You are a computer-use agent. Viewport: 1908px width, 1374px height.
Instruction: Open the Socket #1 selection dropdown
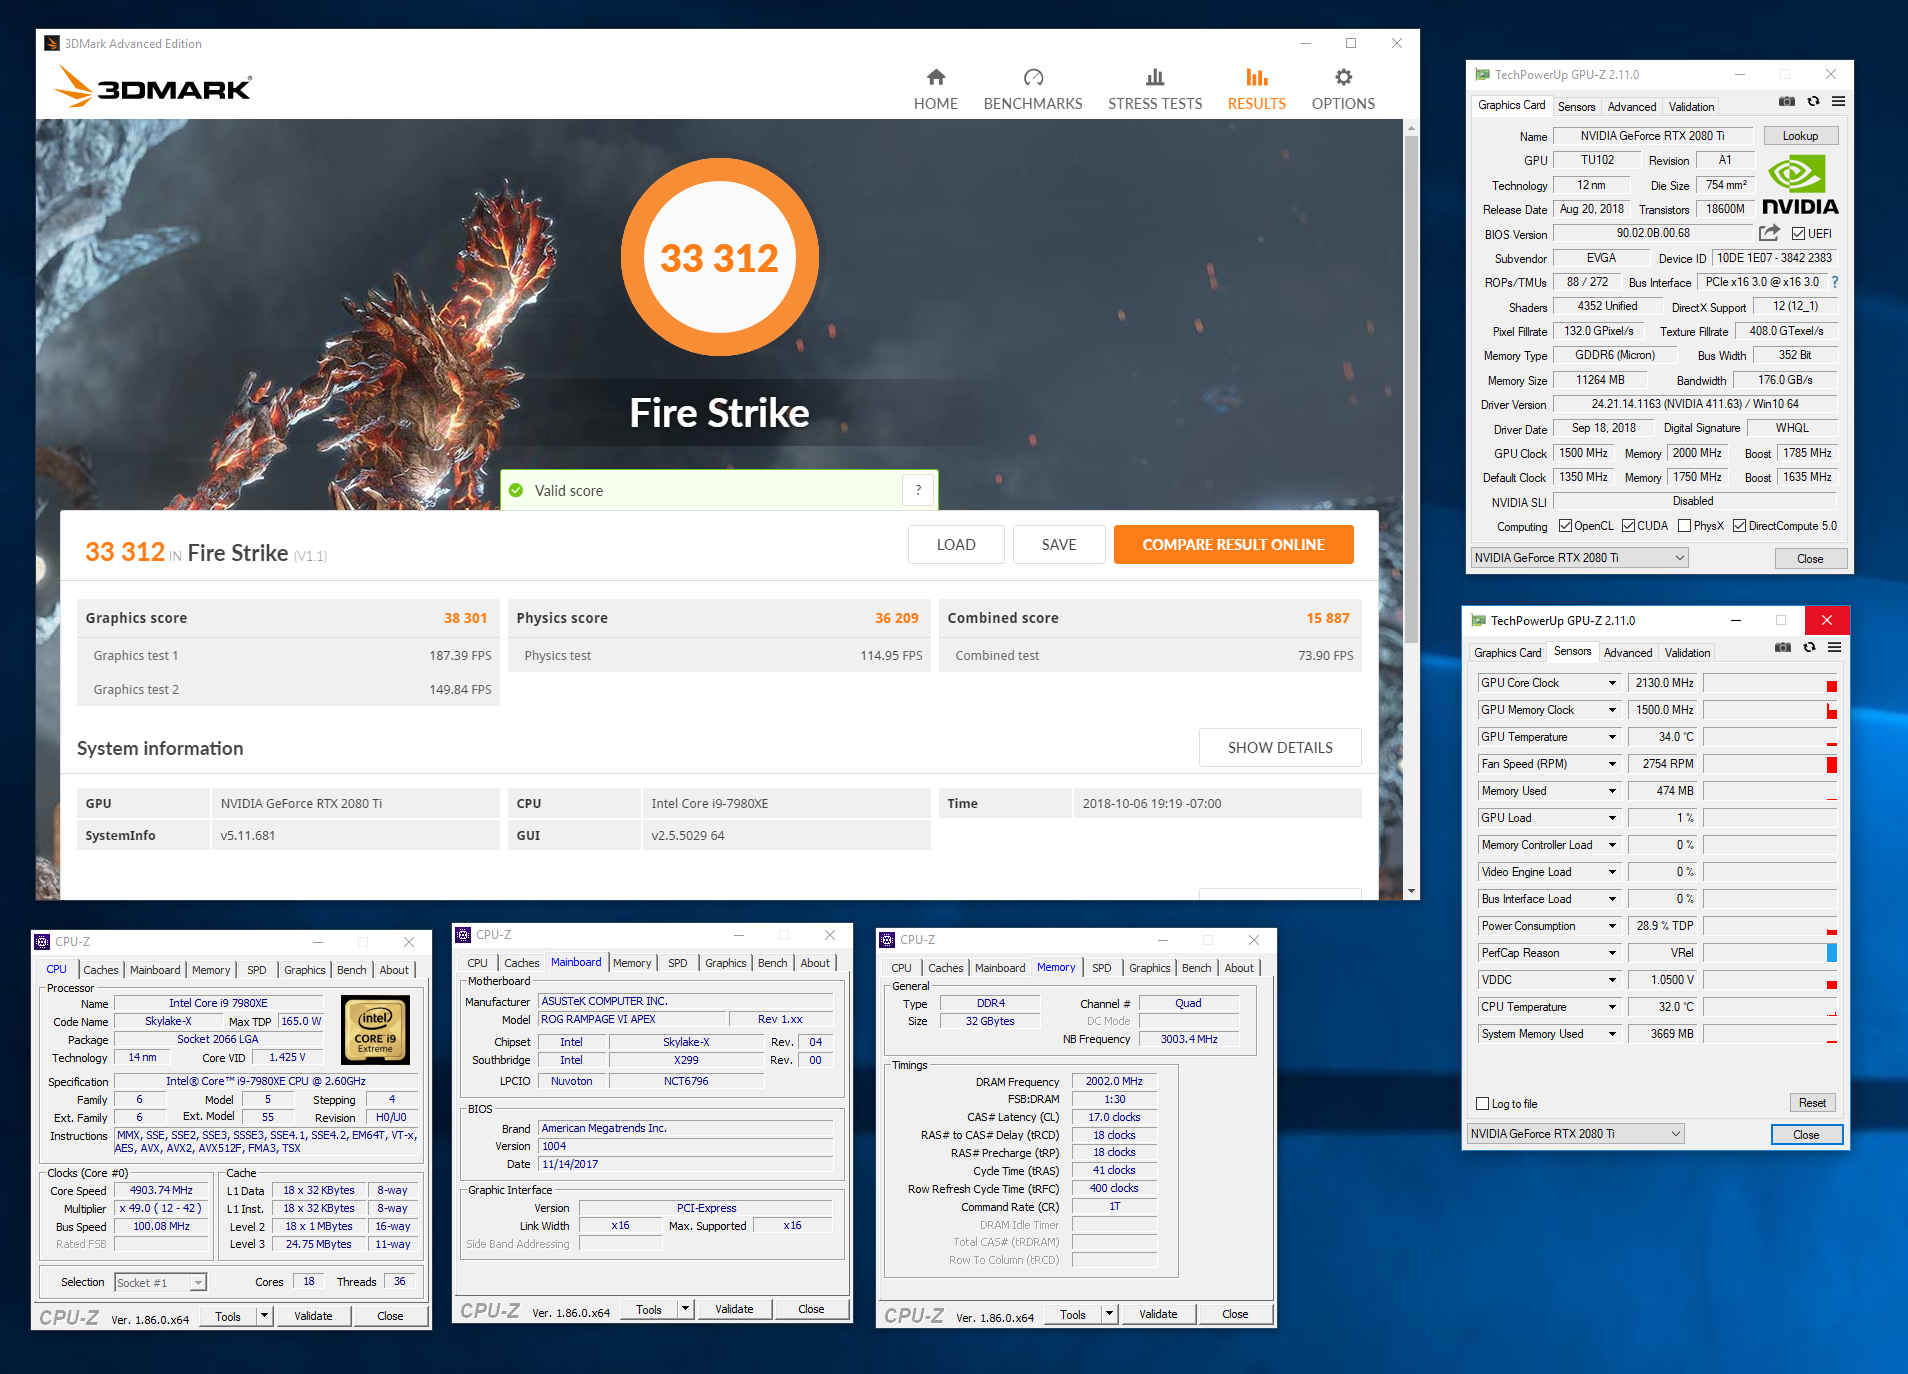tap(160, 1283)
